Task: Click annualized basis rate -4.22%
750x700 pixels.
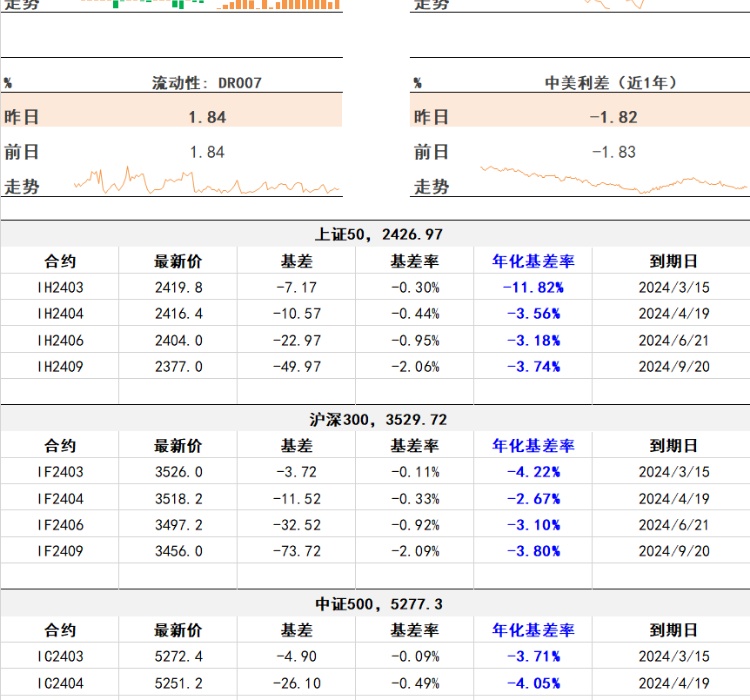Action: coord(533,472)
